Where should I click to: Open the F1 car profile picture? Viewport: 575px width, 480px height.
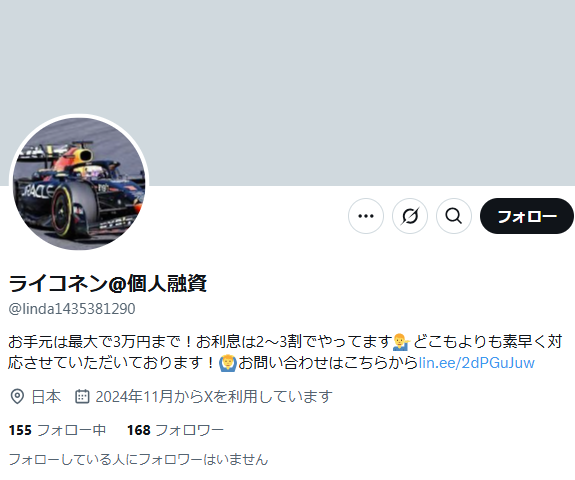[x=79, y=183]
